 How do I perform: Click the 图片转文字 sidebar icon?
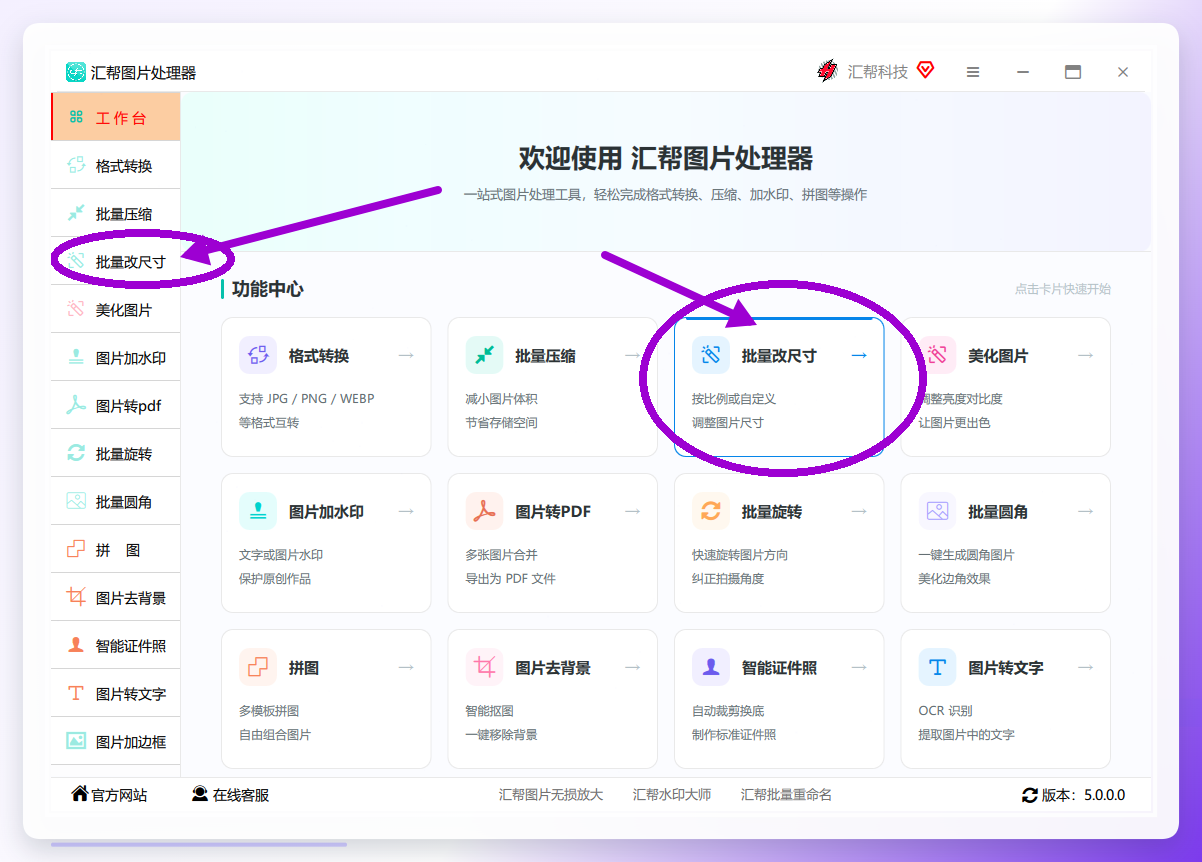76,694
